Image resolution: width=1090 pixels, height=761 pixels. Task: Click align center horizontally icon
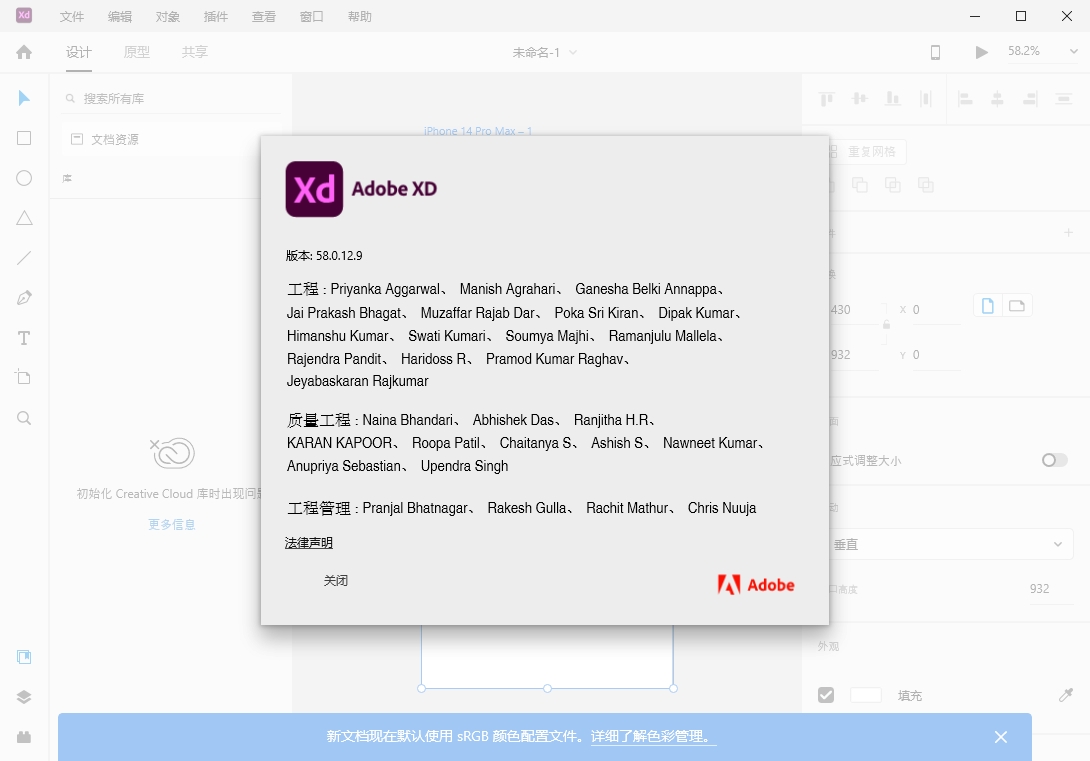point(997,99)
